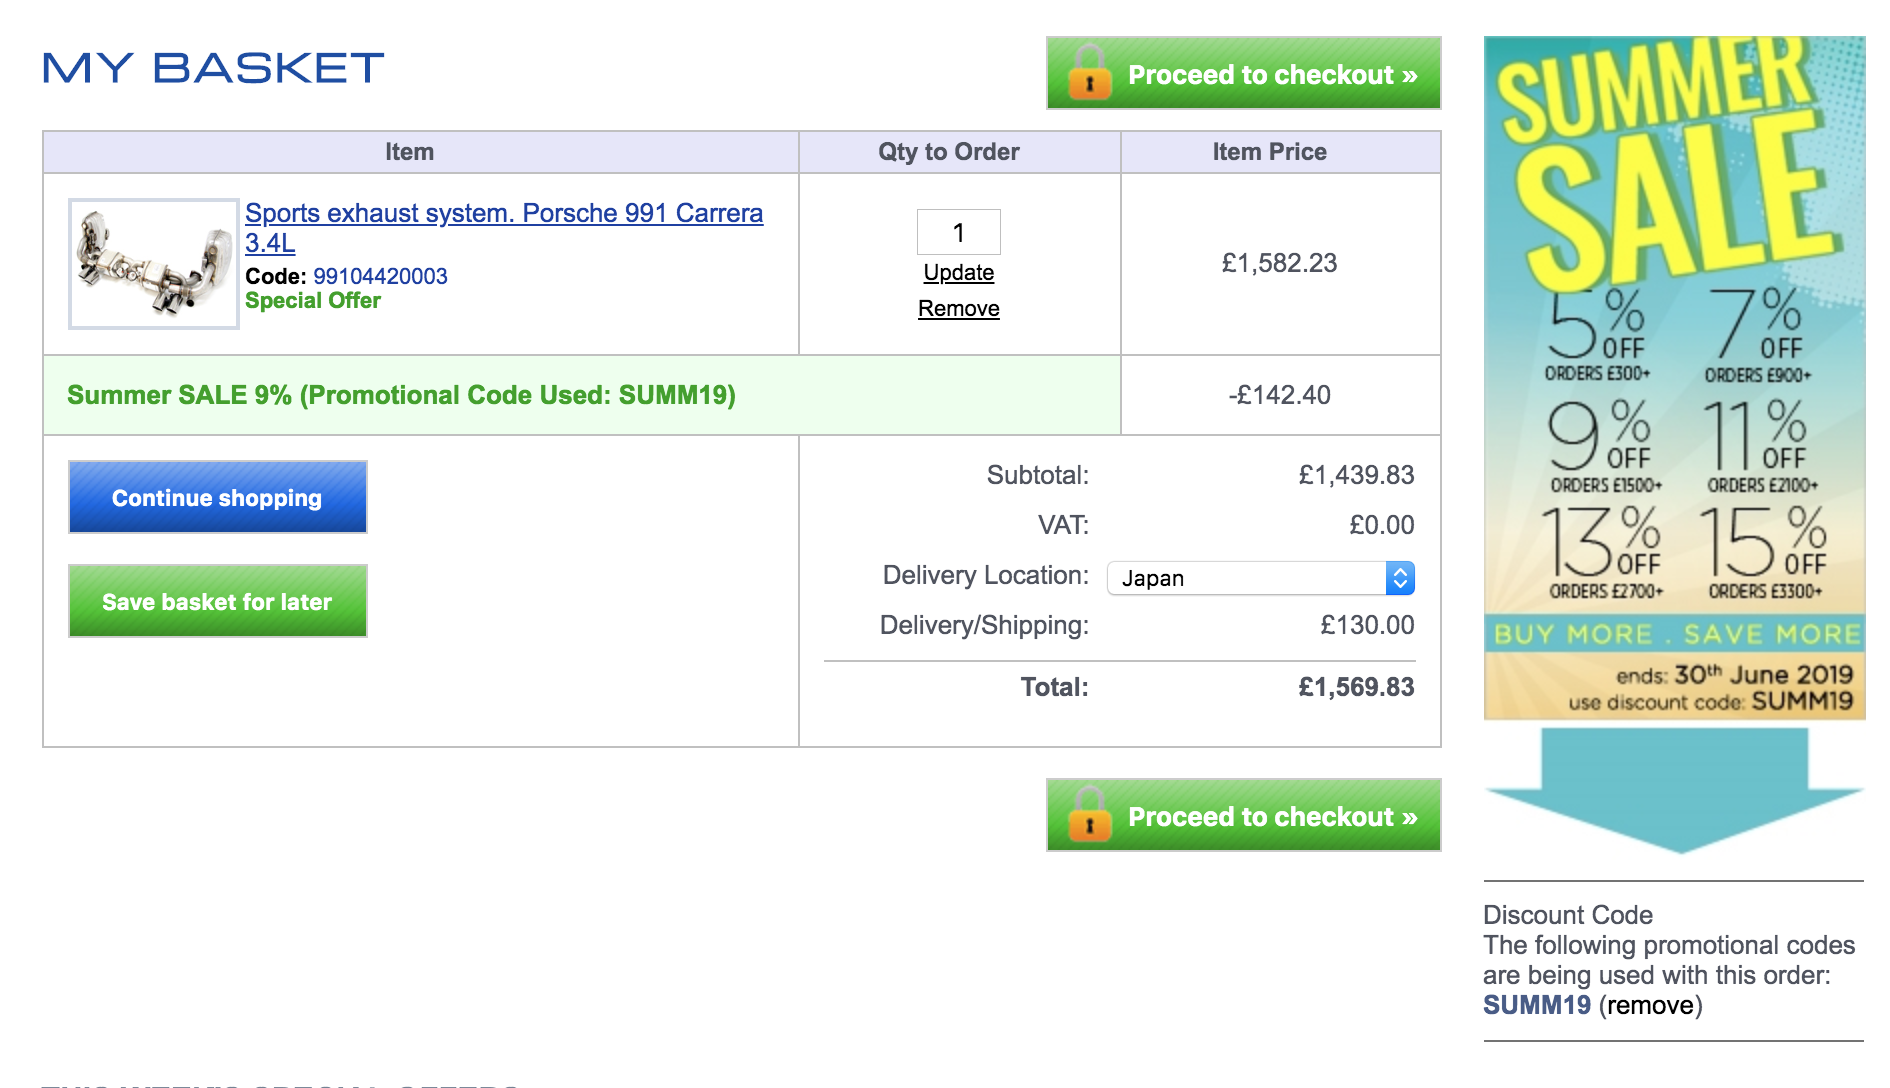Remove the SUMM19 promotional code
Viewport: 1890px width, 1088px height.
coord(1650,1005)
